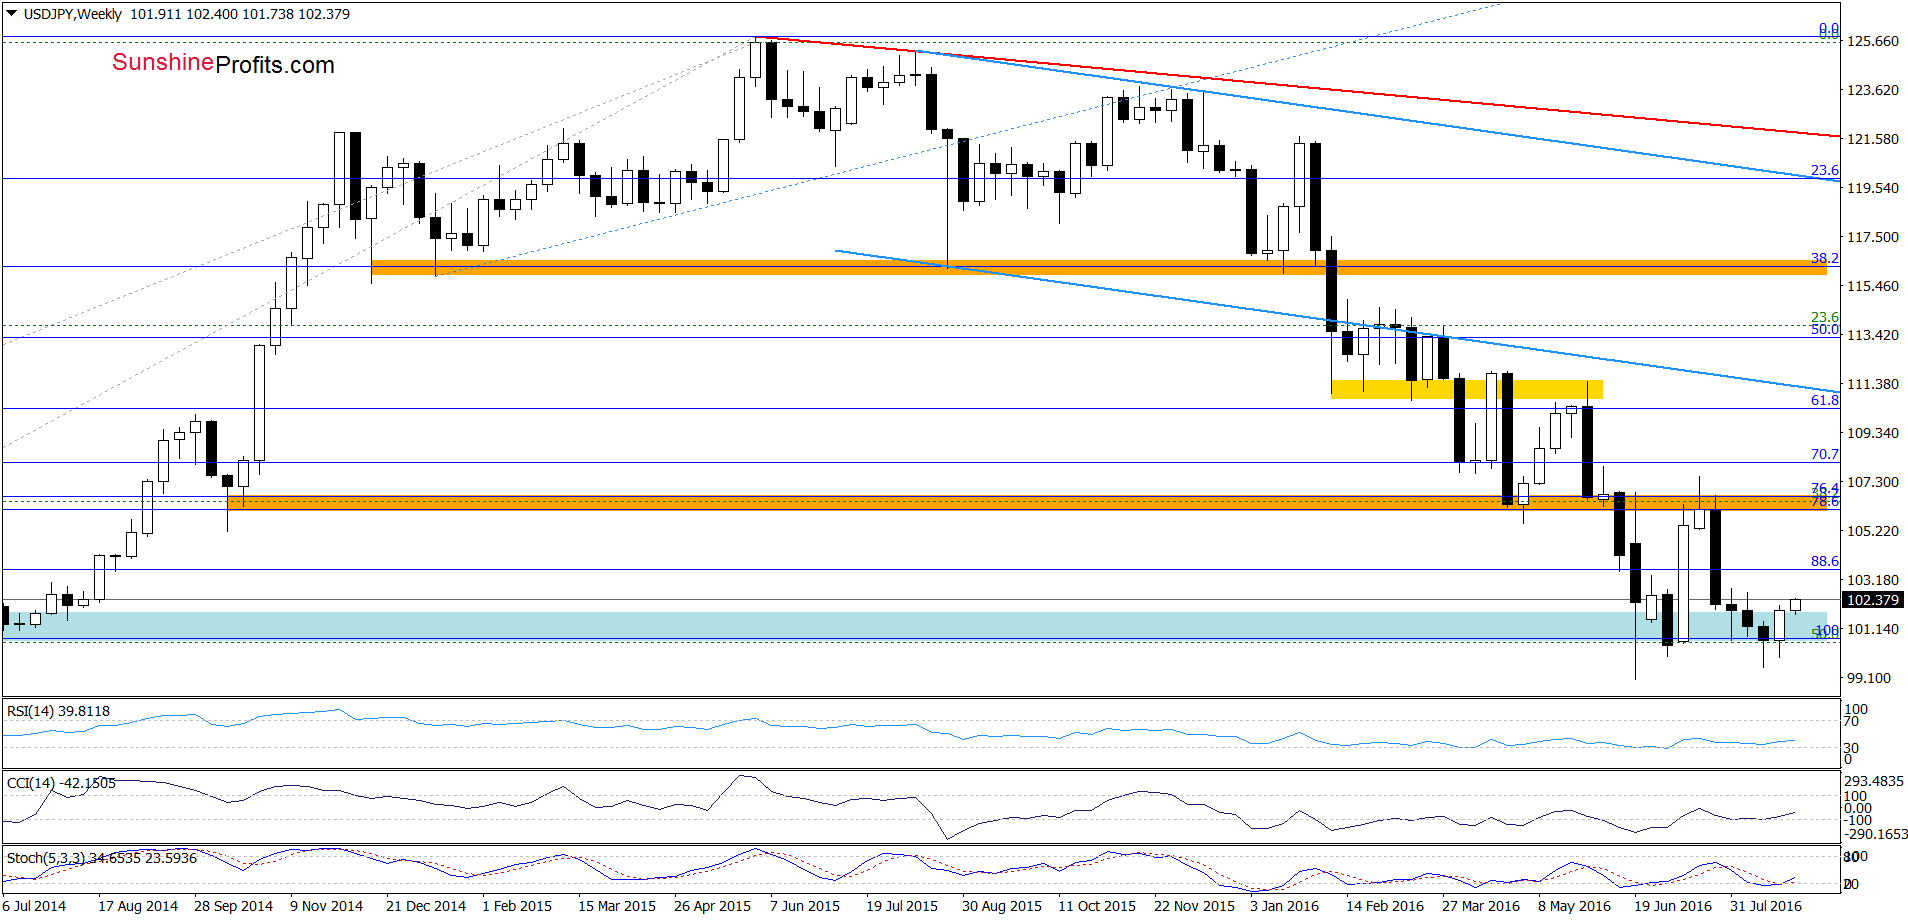The width and height of the screenshot is (1908, 920).
Task: Click the 19 Jul 2015 date label
Action: click(x=902, y=906)
